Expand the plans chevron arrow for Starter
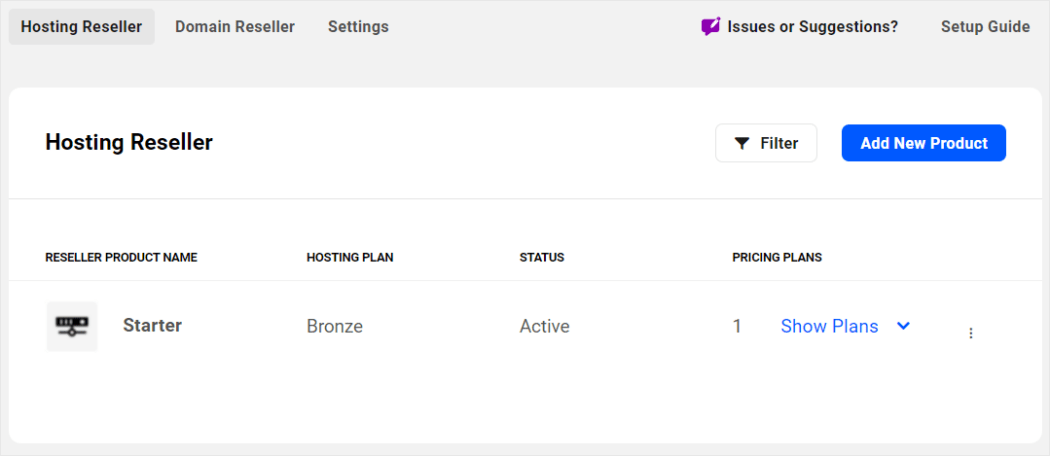The width and height of the screenshot is (1050, 456). [903, 326]
